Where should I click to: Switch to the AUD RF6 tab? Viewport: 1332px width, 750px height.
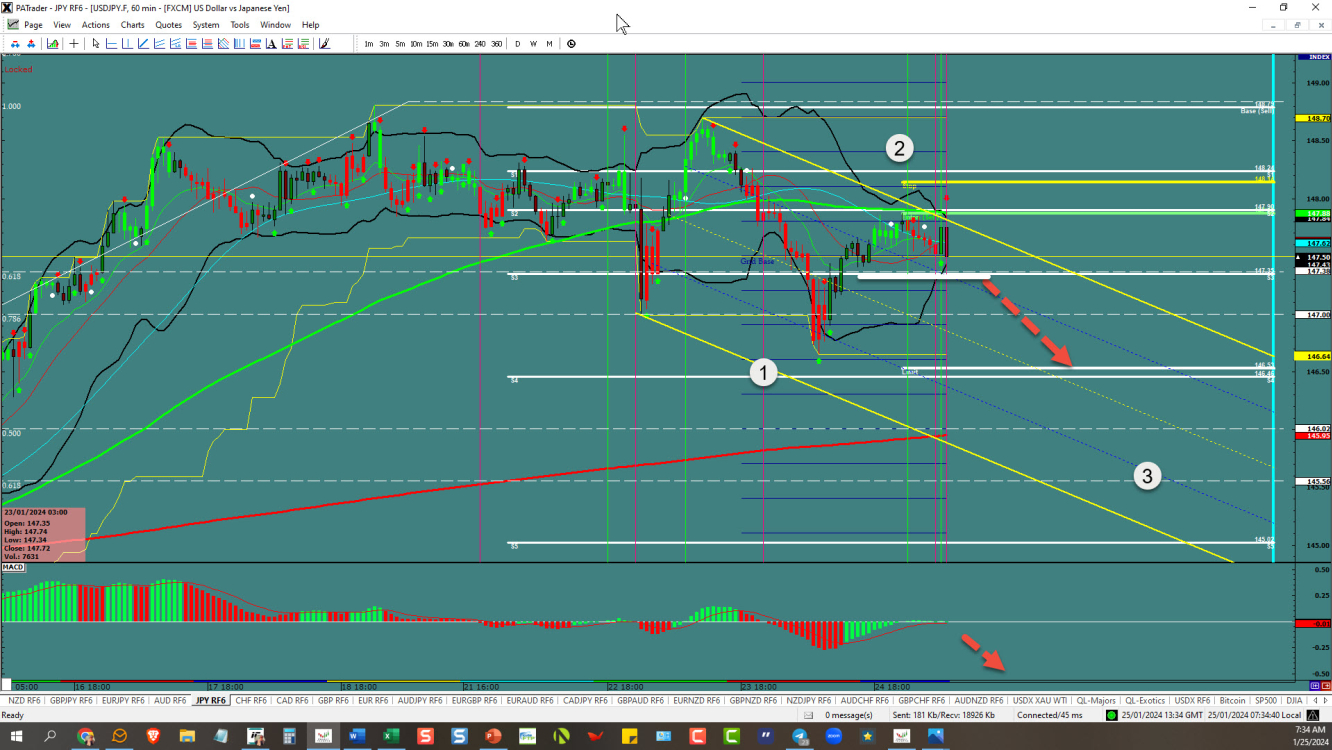pyautogui.click(x=169, y=700)
